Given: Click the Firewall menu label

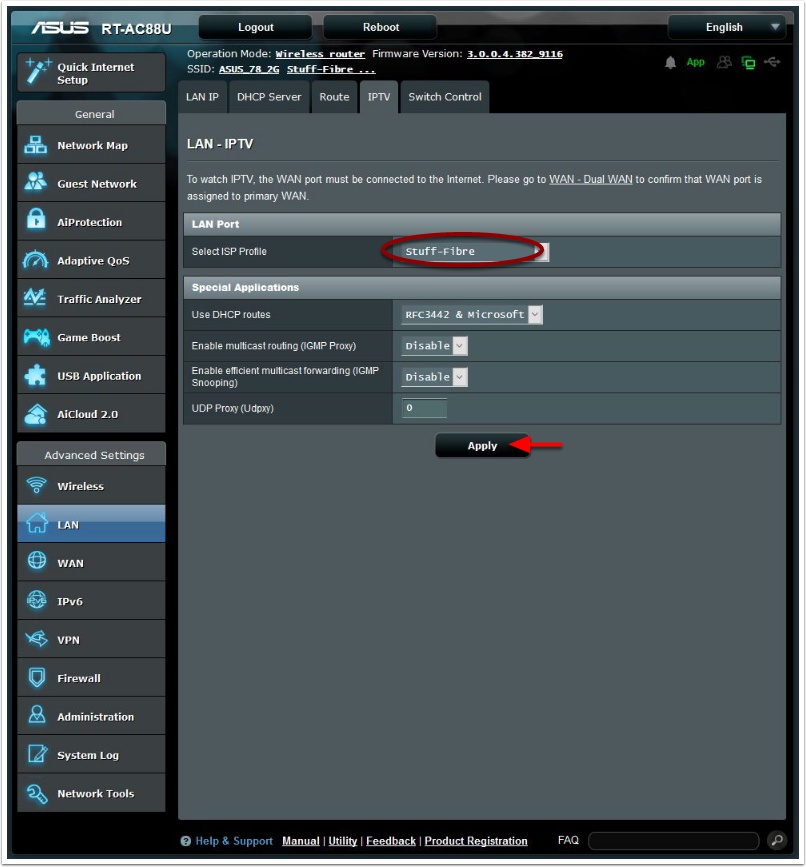Looking at the screenshot, I should [79, 678].
